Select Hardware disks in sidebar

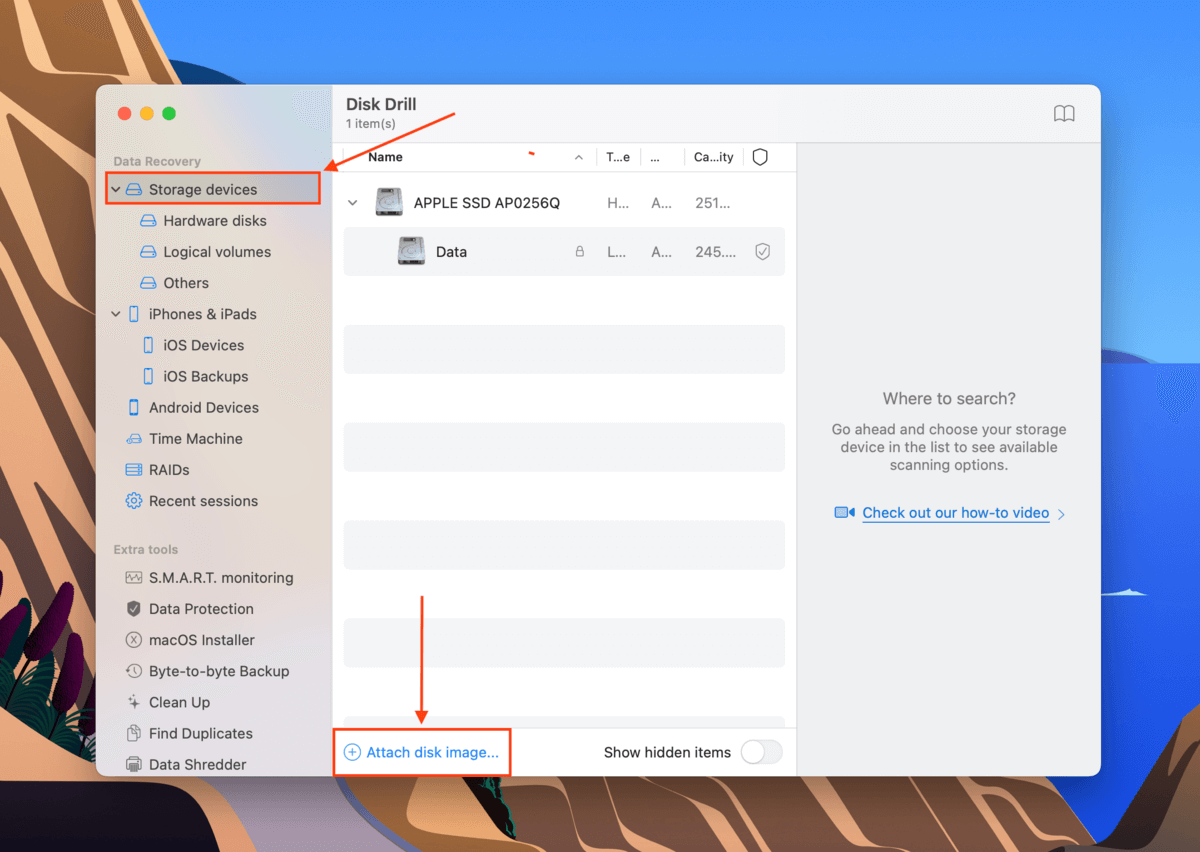(x=215, y=221)
